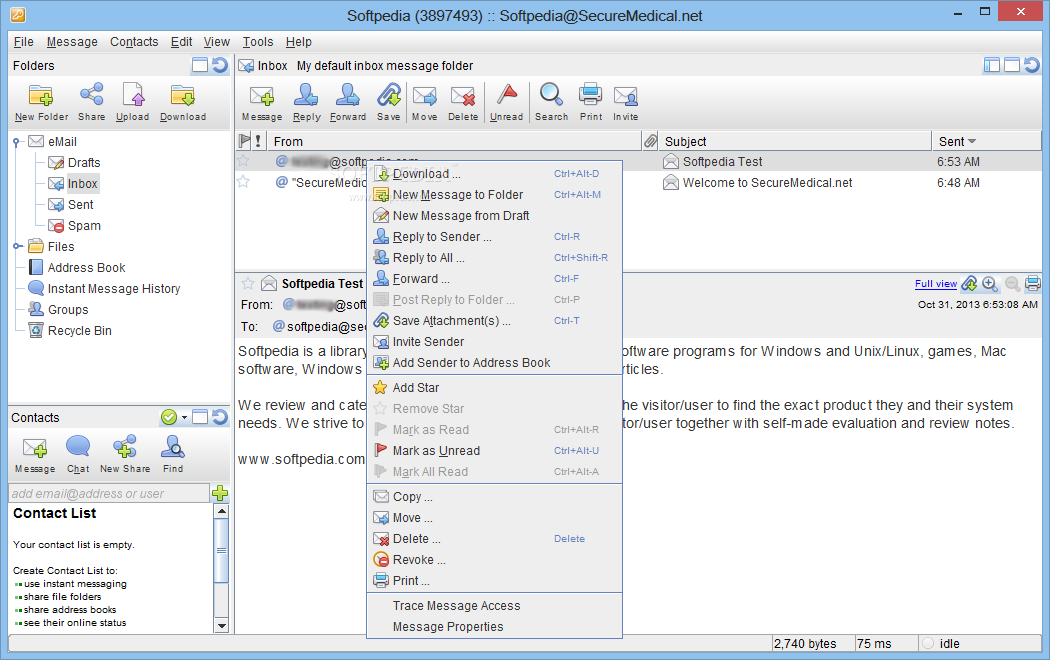1050x660 pixels.
Task: Sort by the Sent column header
Action: [986, 141]
